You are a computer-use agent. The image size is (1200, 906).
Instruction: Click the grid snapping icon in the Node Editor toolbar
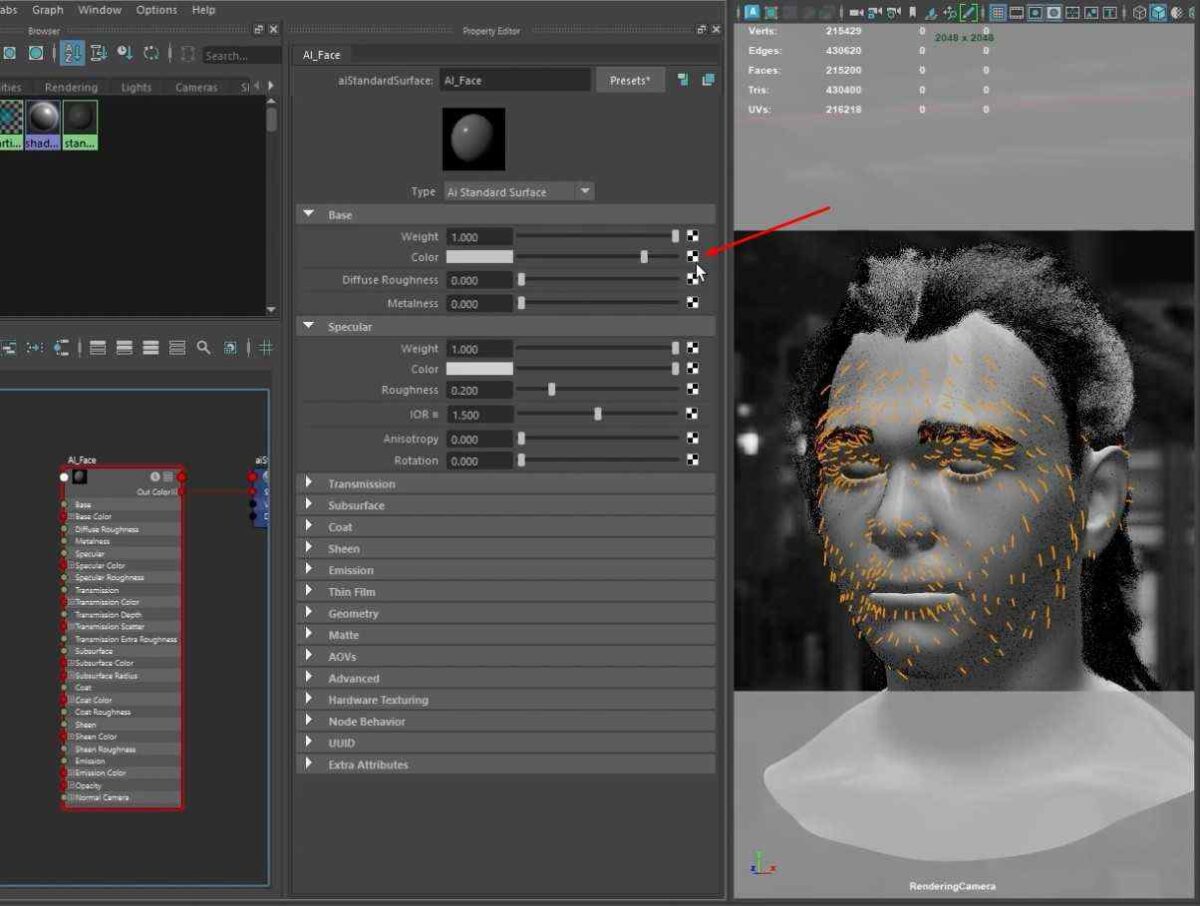264,347
